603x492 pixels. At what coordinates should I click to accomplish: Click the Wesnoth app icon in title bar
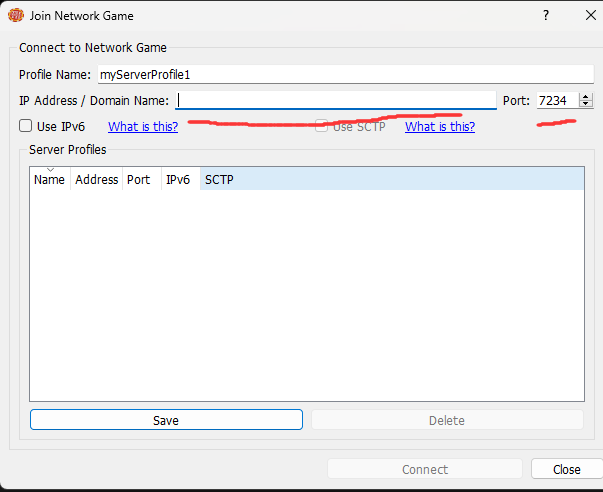[x=15, y=16]
